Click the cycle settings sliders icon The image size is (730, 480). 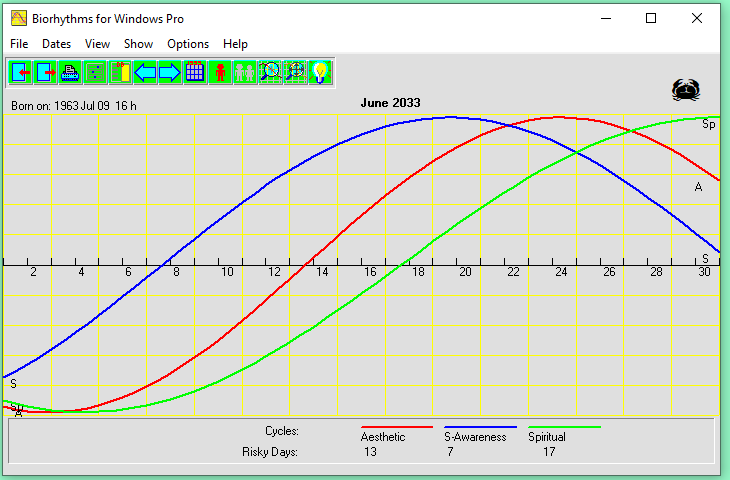[x=95, y=72]
